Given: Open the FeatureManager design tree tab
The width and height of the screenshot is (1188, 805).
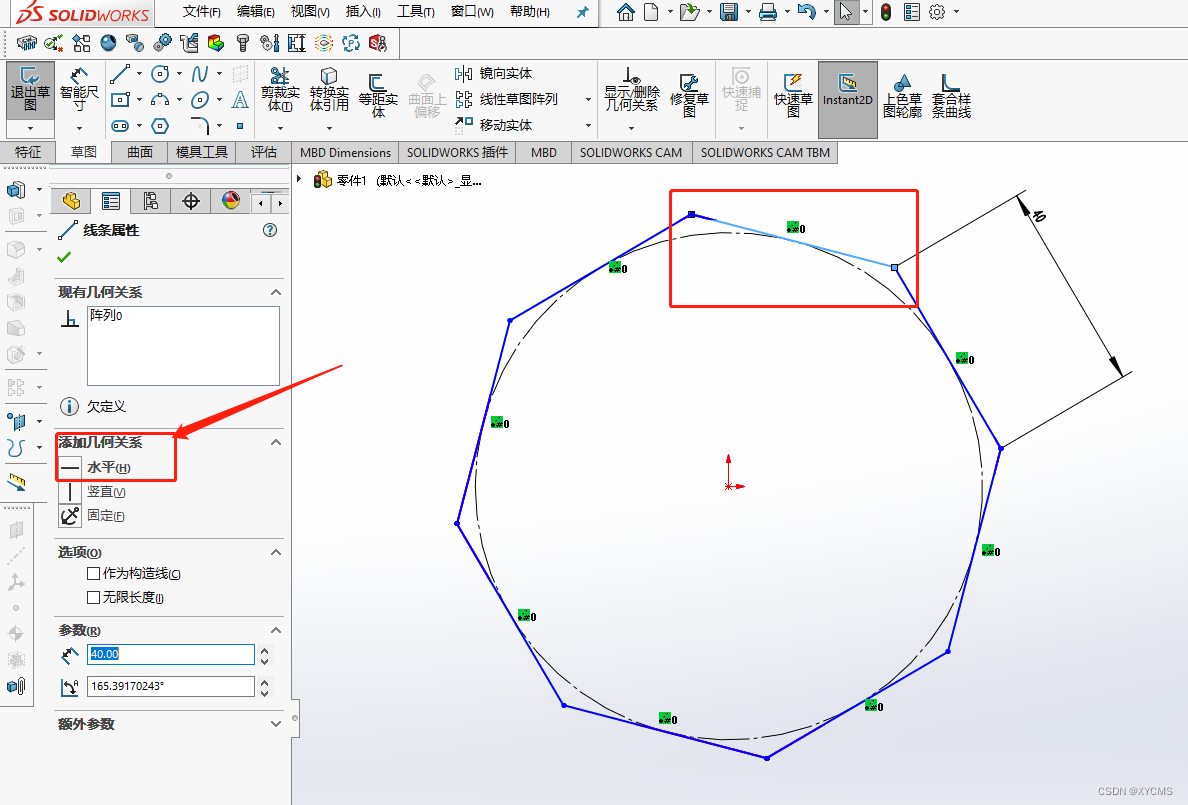Looking at the screenshot, I should pos(71,201).
